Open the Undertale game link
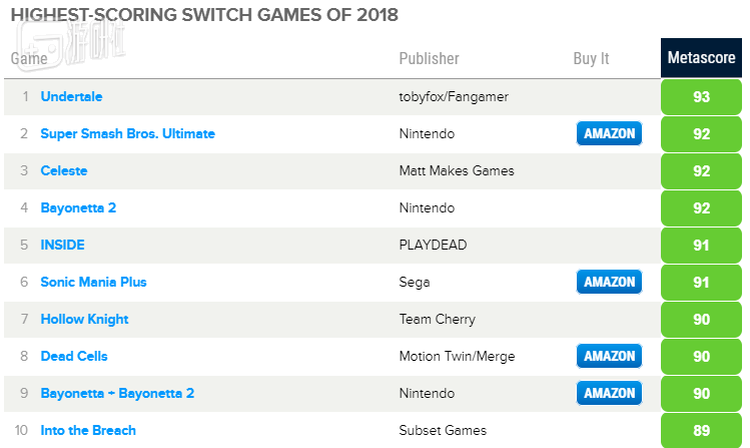 [71, 97]
